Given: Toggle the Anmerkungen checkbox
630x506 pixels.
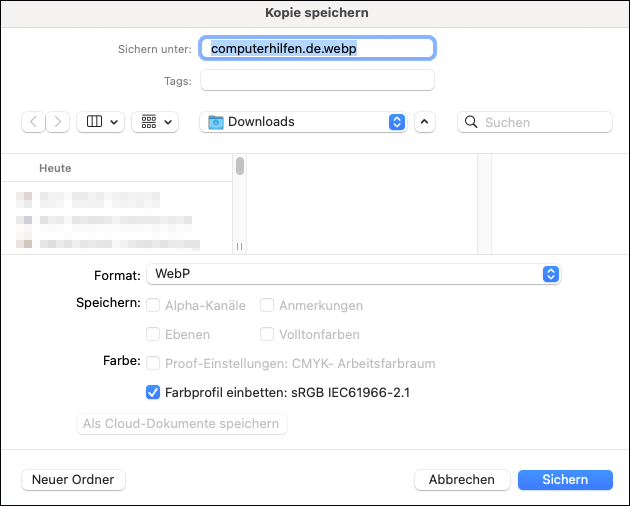Looking at the screenshot, I should coord(267,305).
